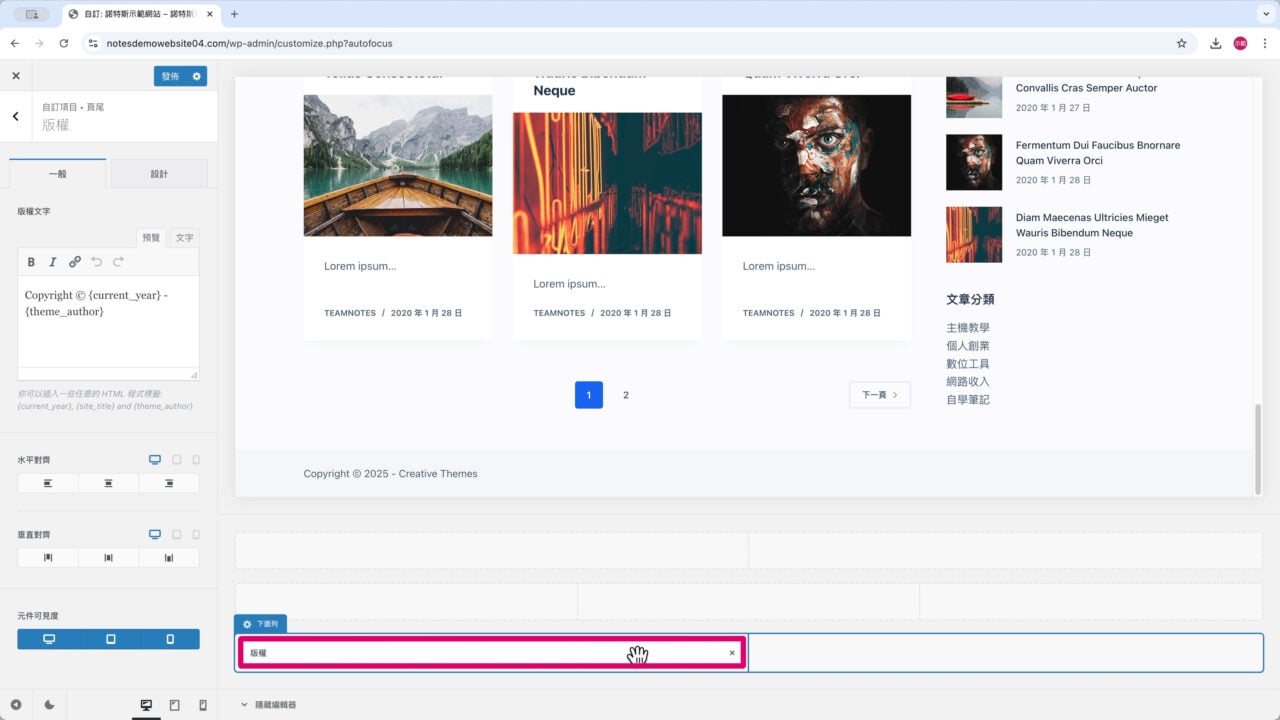Image resolution: width=1280 pixels, height=720 pixels.
Task: Open the 下置列 bottom row settings
Action: coord(260,624)
